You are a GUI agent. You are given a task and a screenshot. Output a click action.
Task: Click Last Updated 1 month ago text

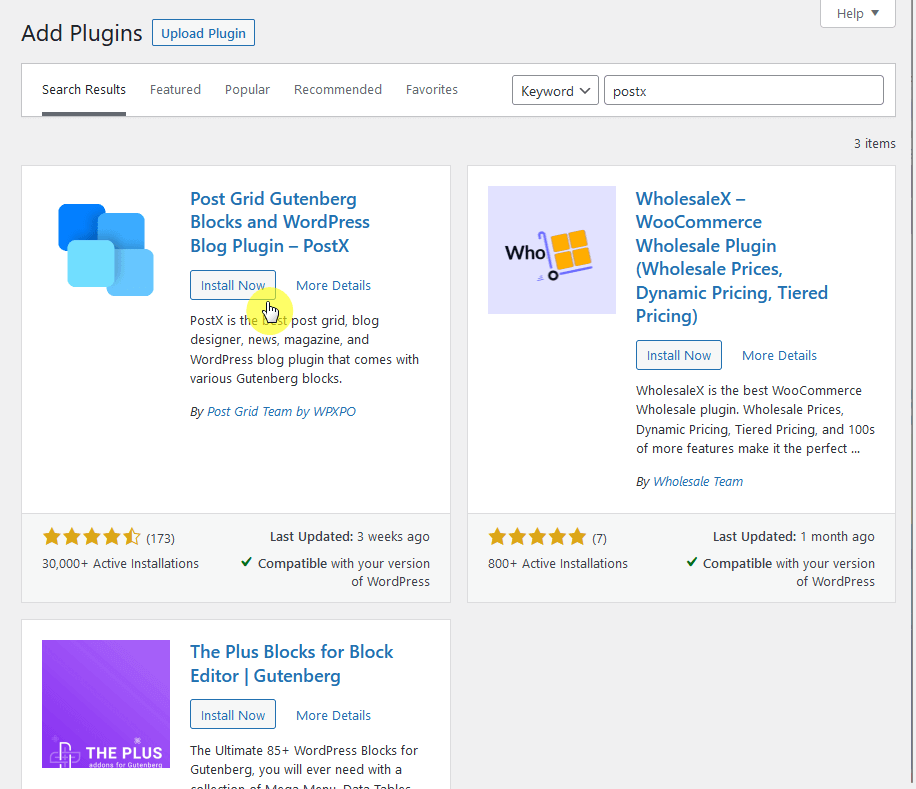coord(793,537)
